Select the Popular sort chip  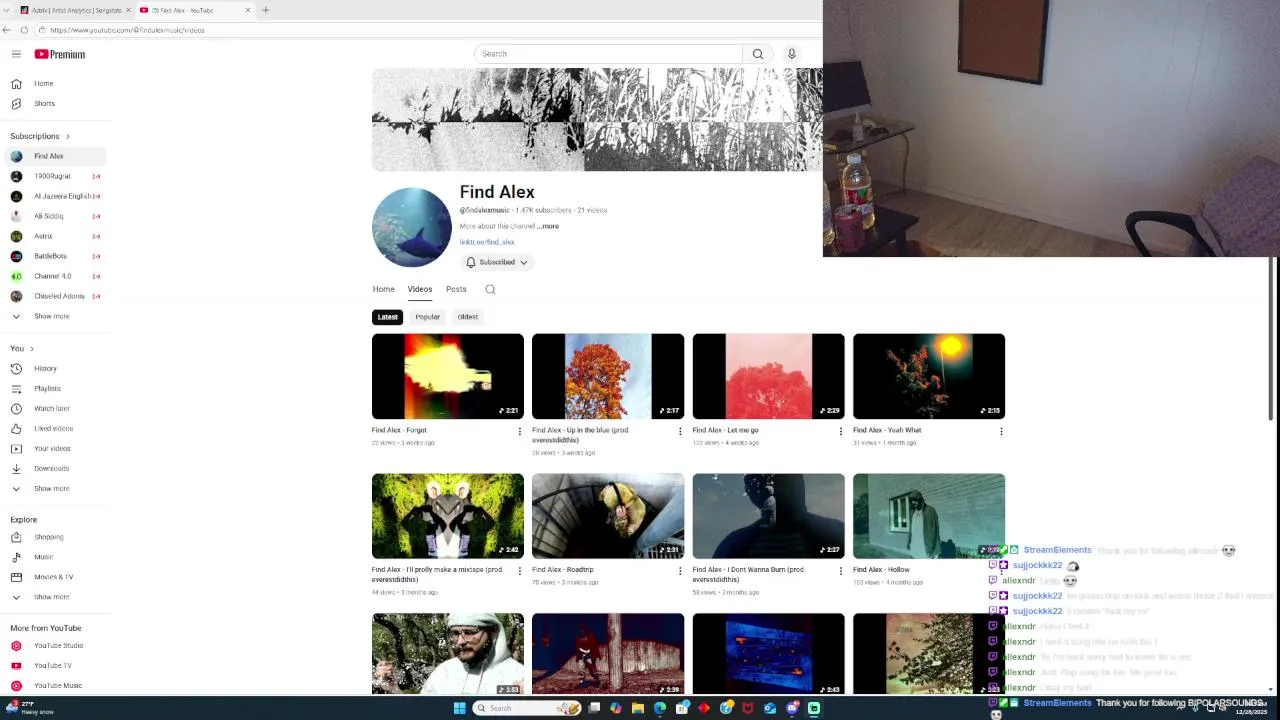[x=427, y=317]
